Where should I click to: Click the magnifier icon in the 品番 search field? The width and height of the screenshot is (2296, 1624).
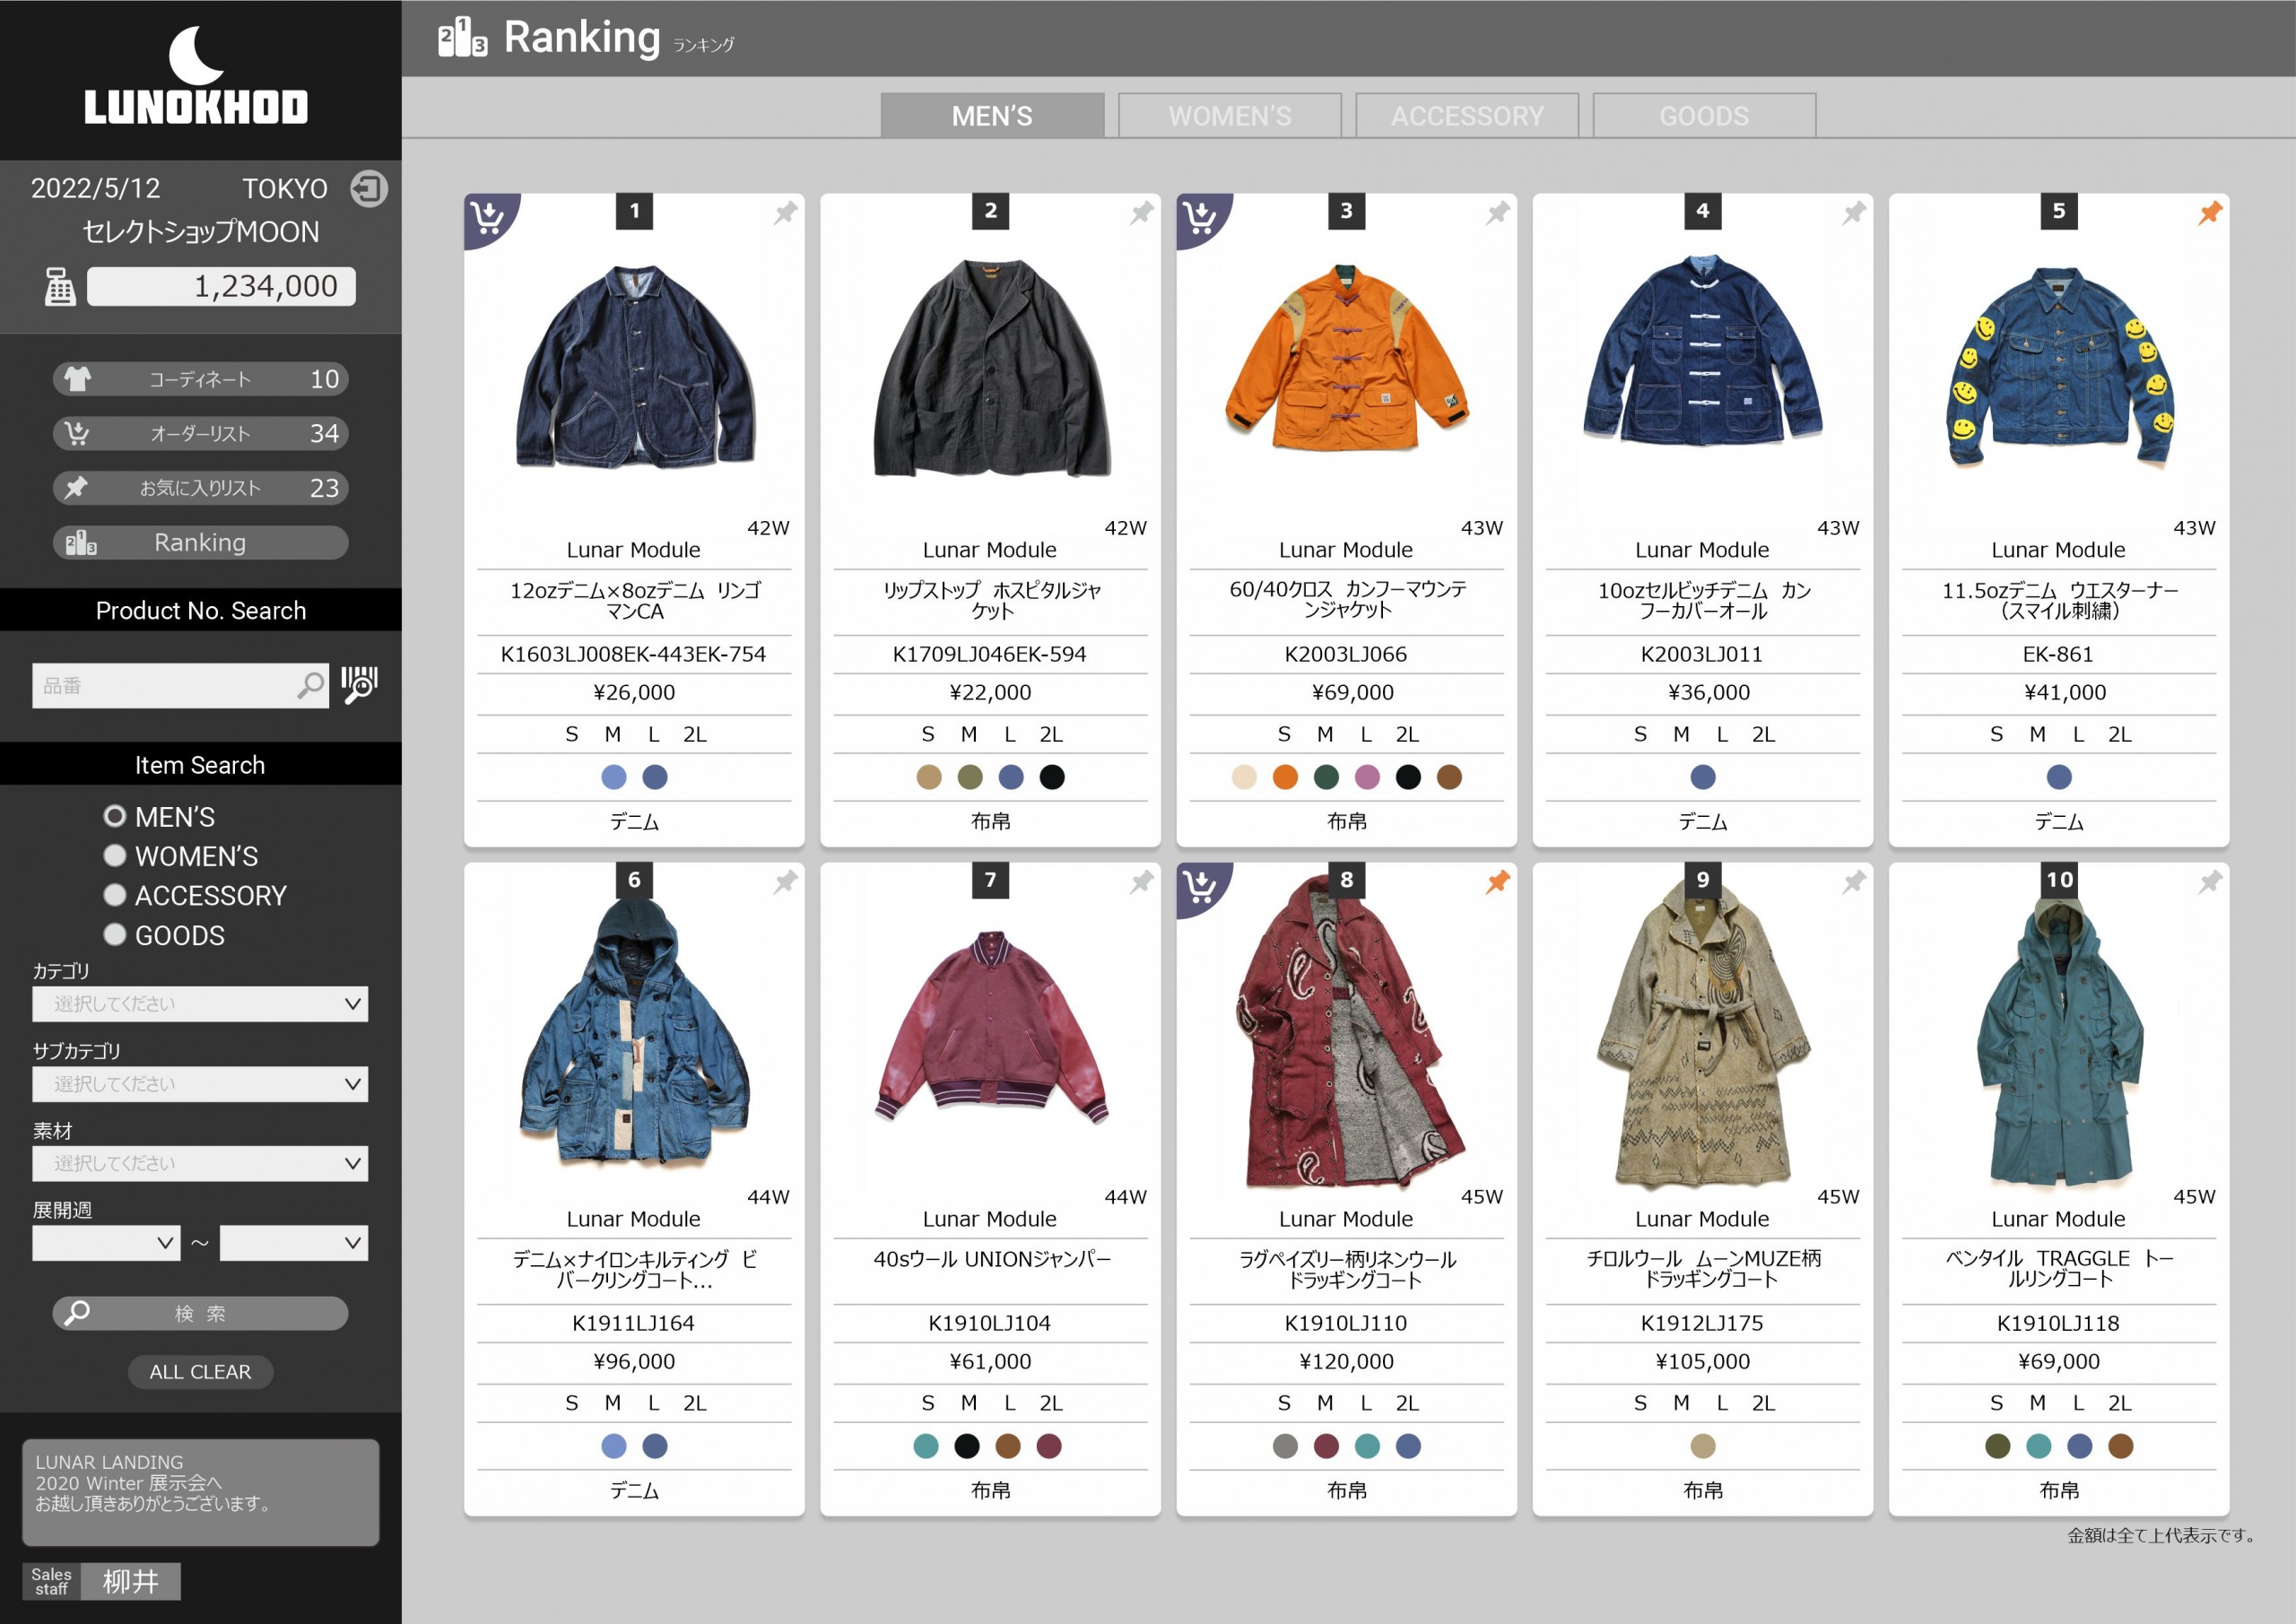point(310,686)
